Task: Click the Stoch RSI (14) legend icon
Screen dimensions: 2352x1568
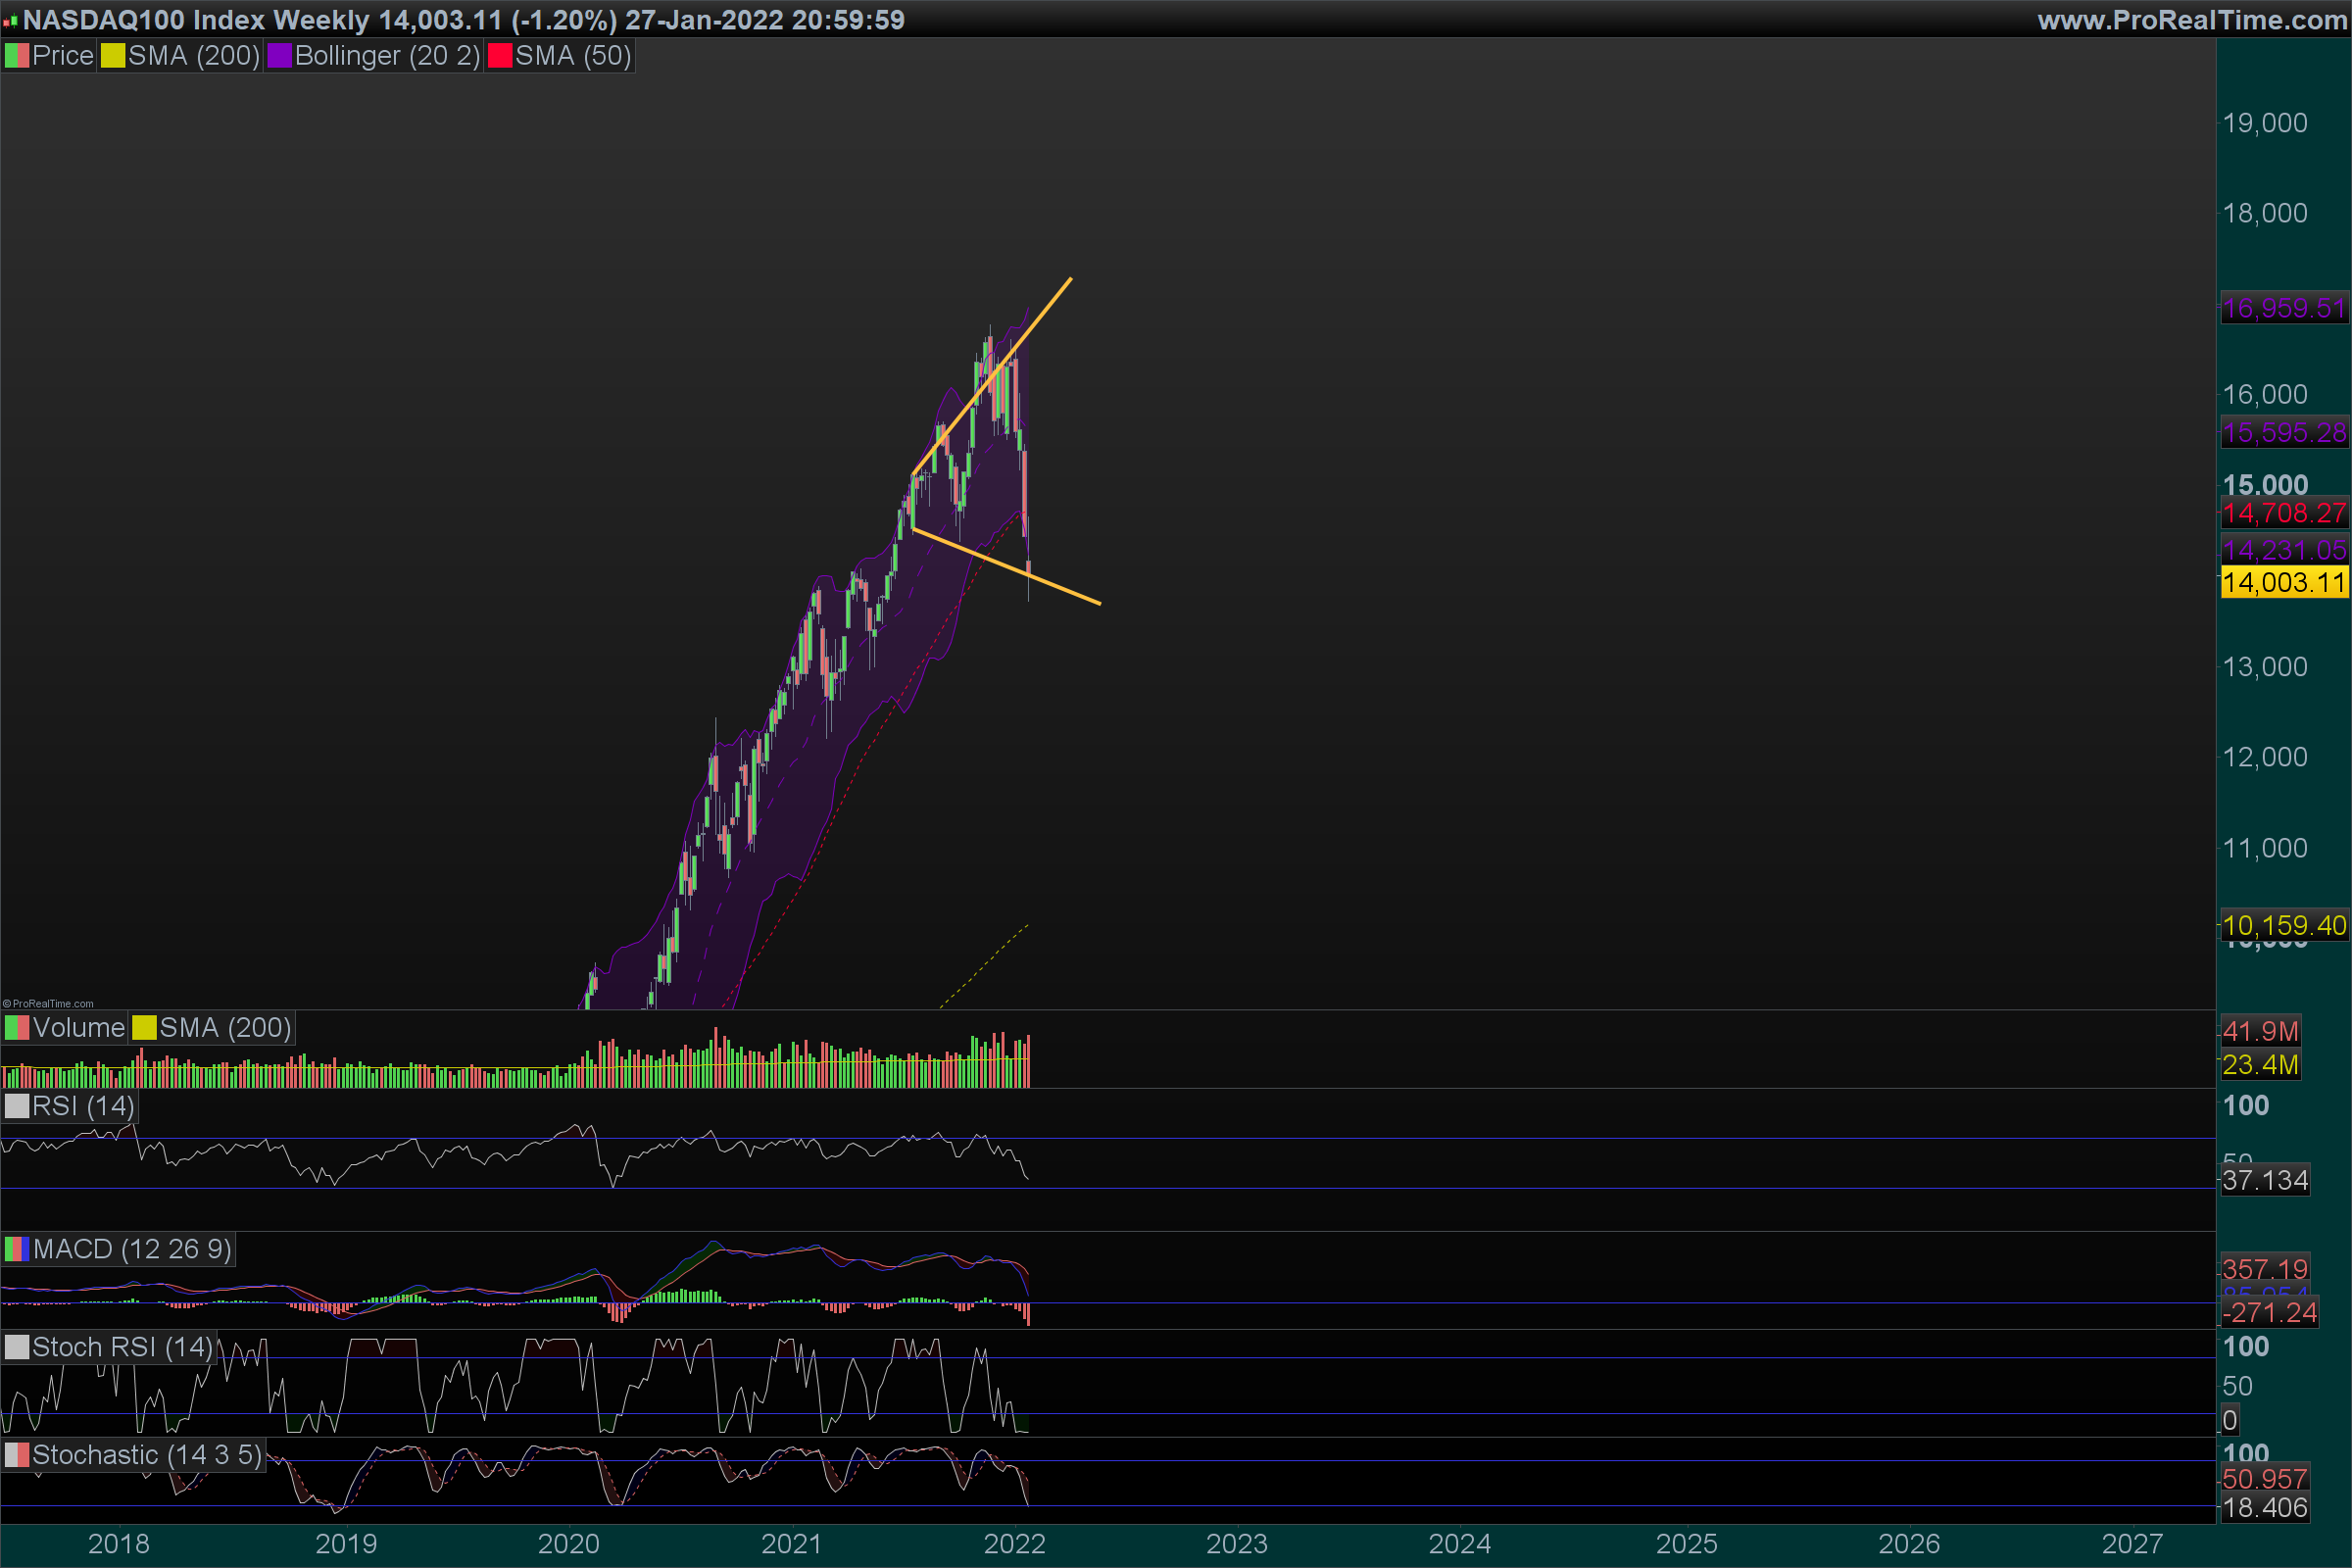Action: point(17,1347)
